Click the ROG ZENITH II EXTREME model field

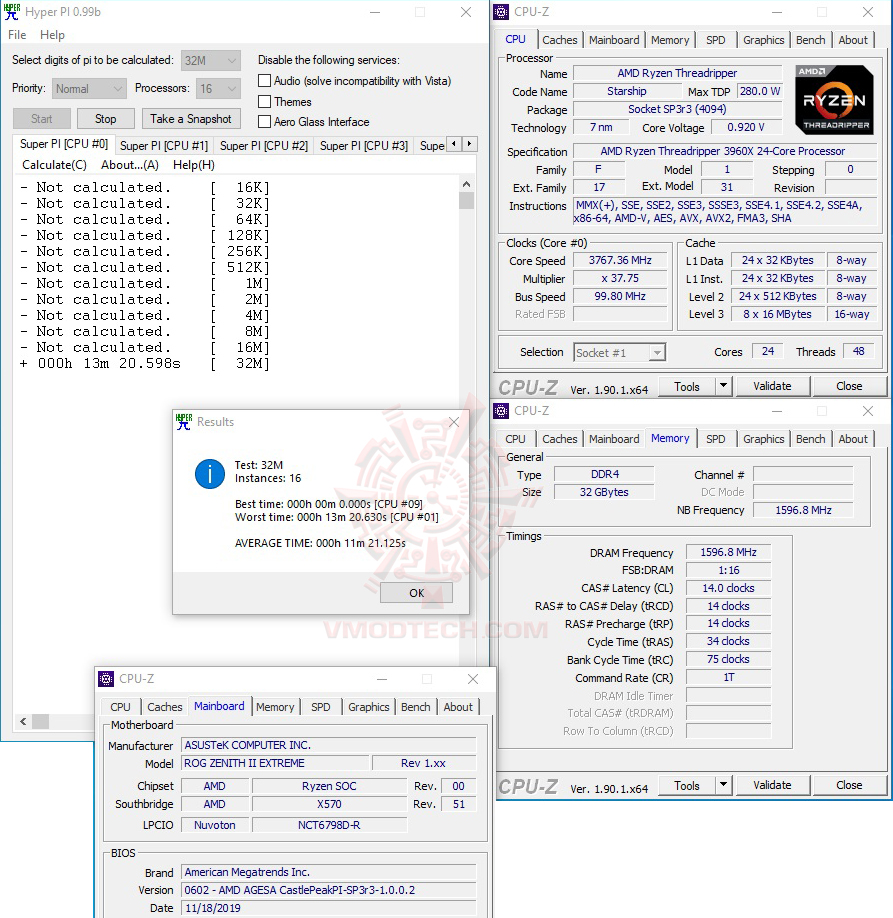(x=276, y=763)
